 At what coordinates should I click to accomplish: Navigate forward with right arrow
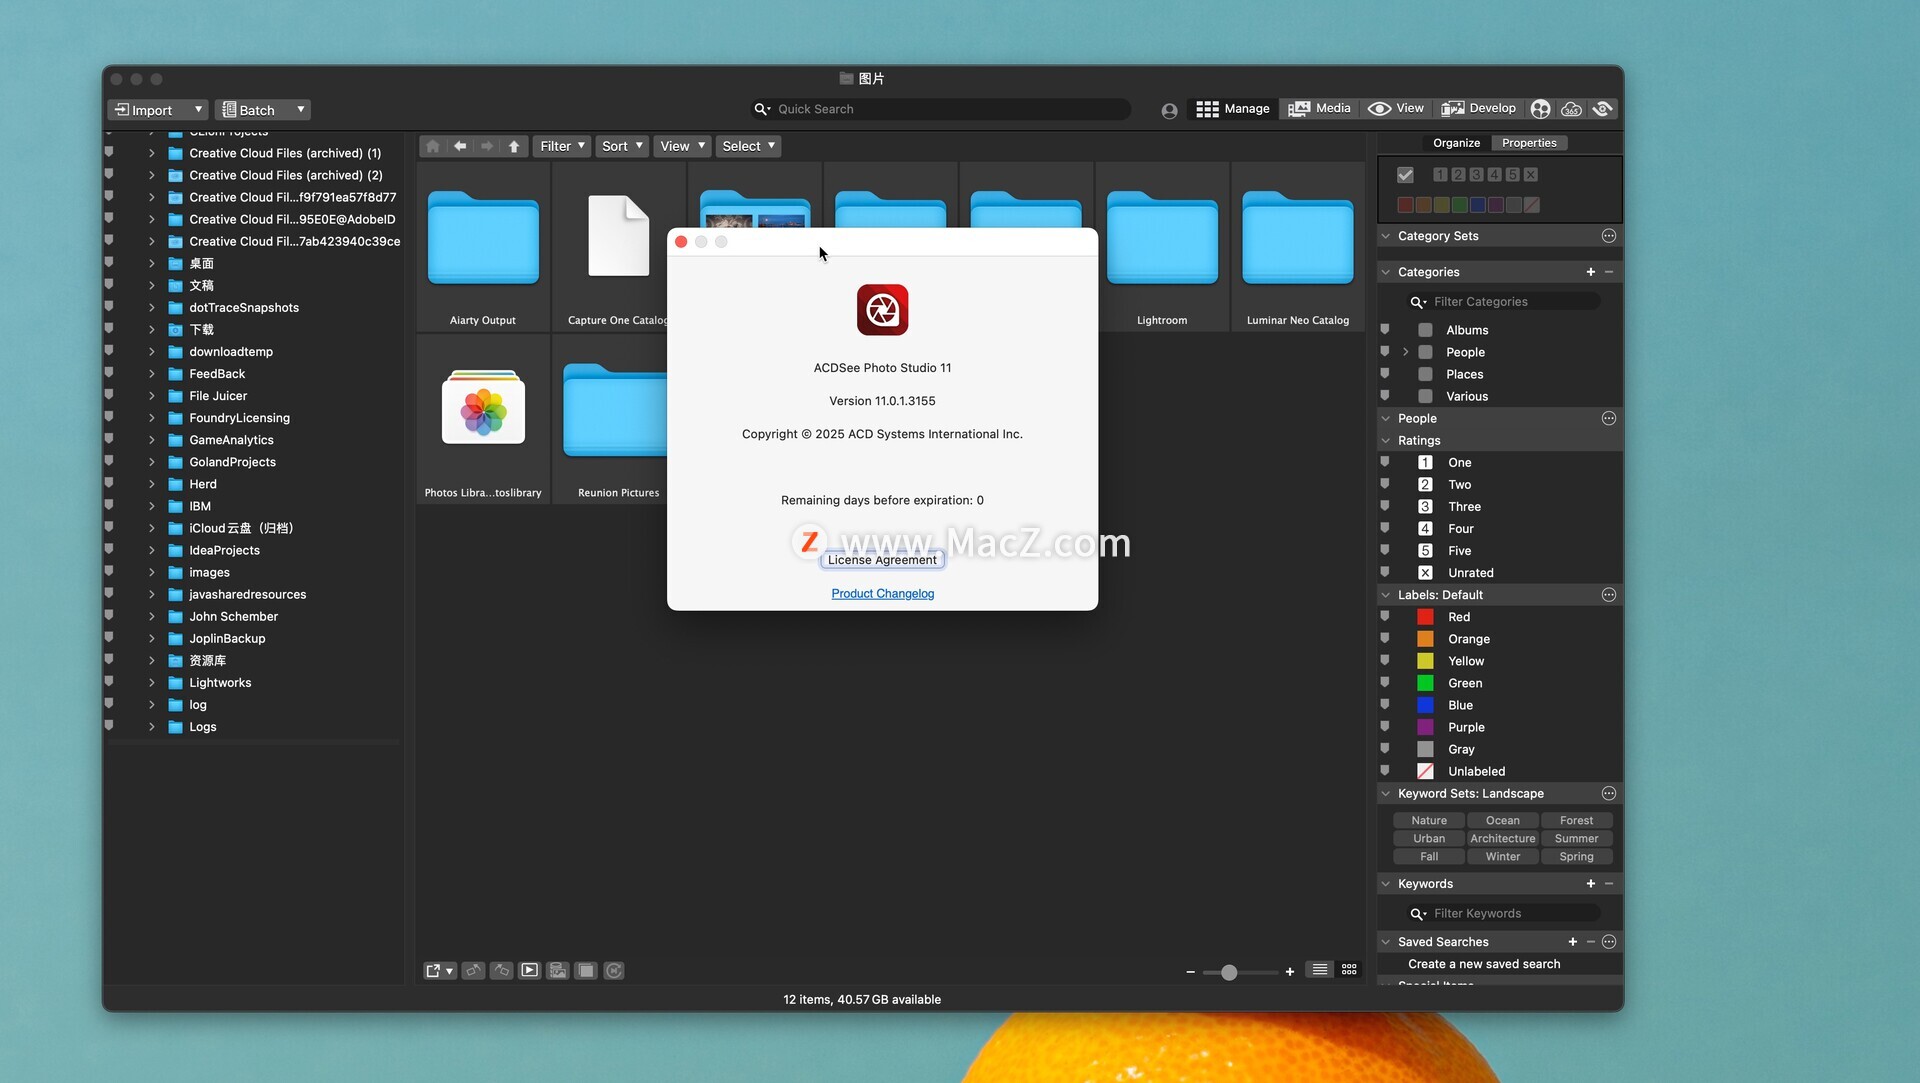(487, 146)
